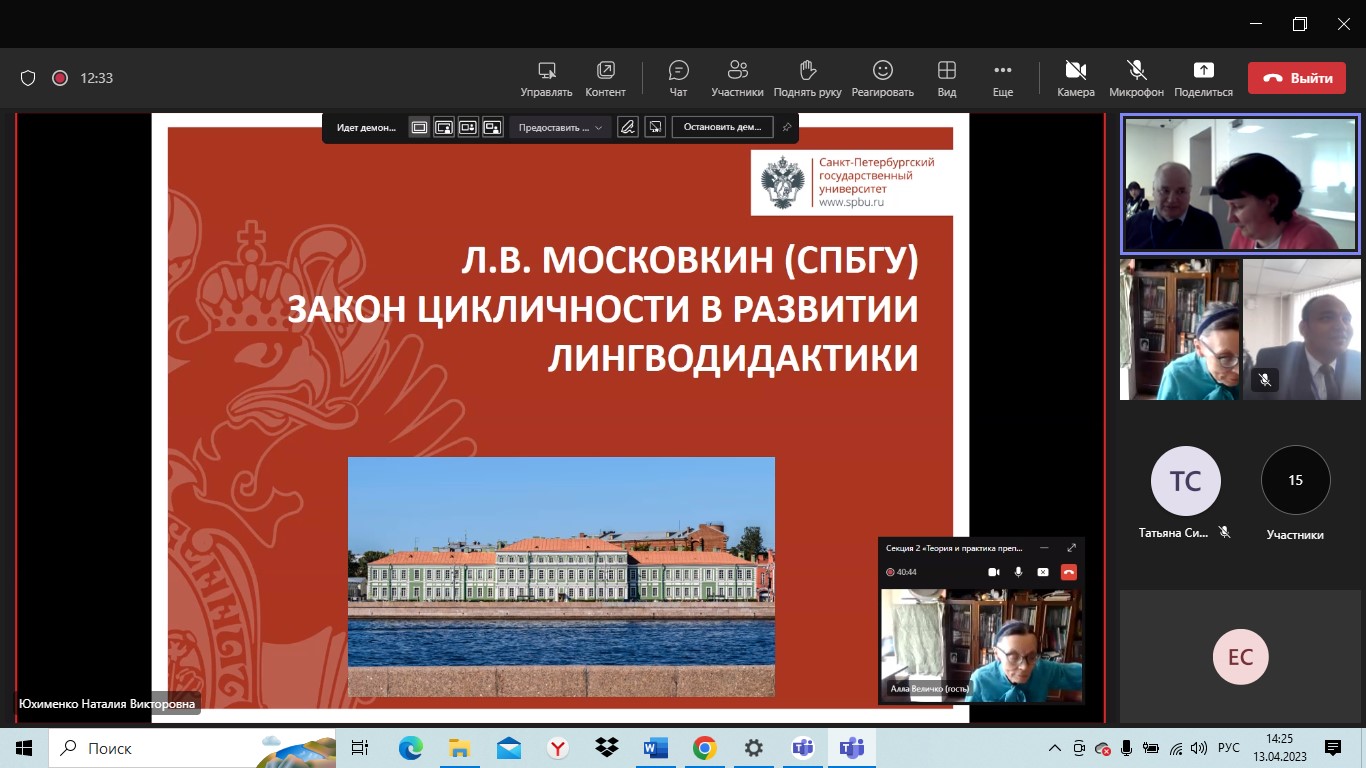Select the content-only presenter layout mode
The image size is (1366, 768).
(419, 127)
